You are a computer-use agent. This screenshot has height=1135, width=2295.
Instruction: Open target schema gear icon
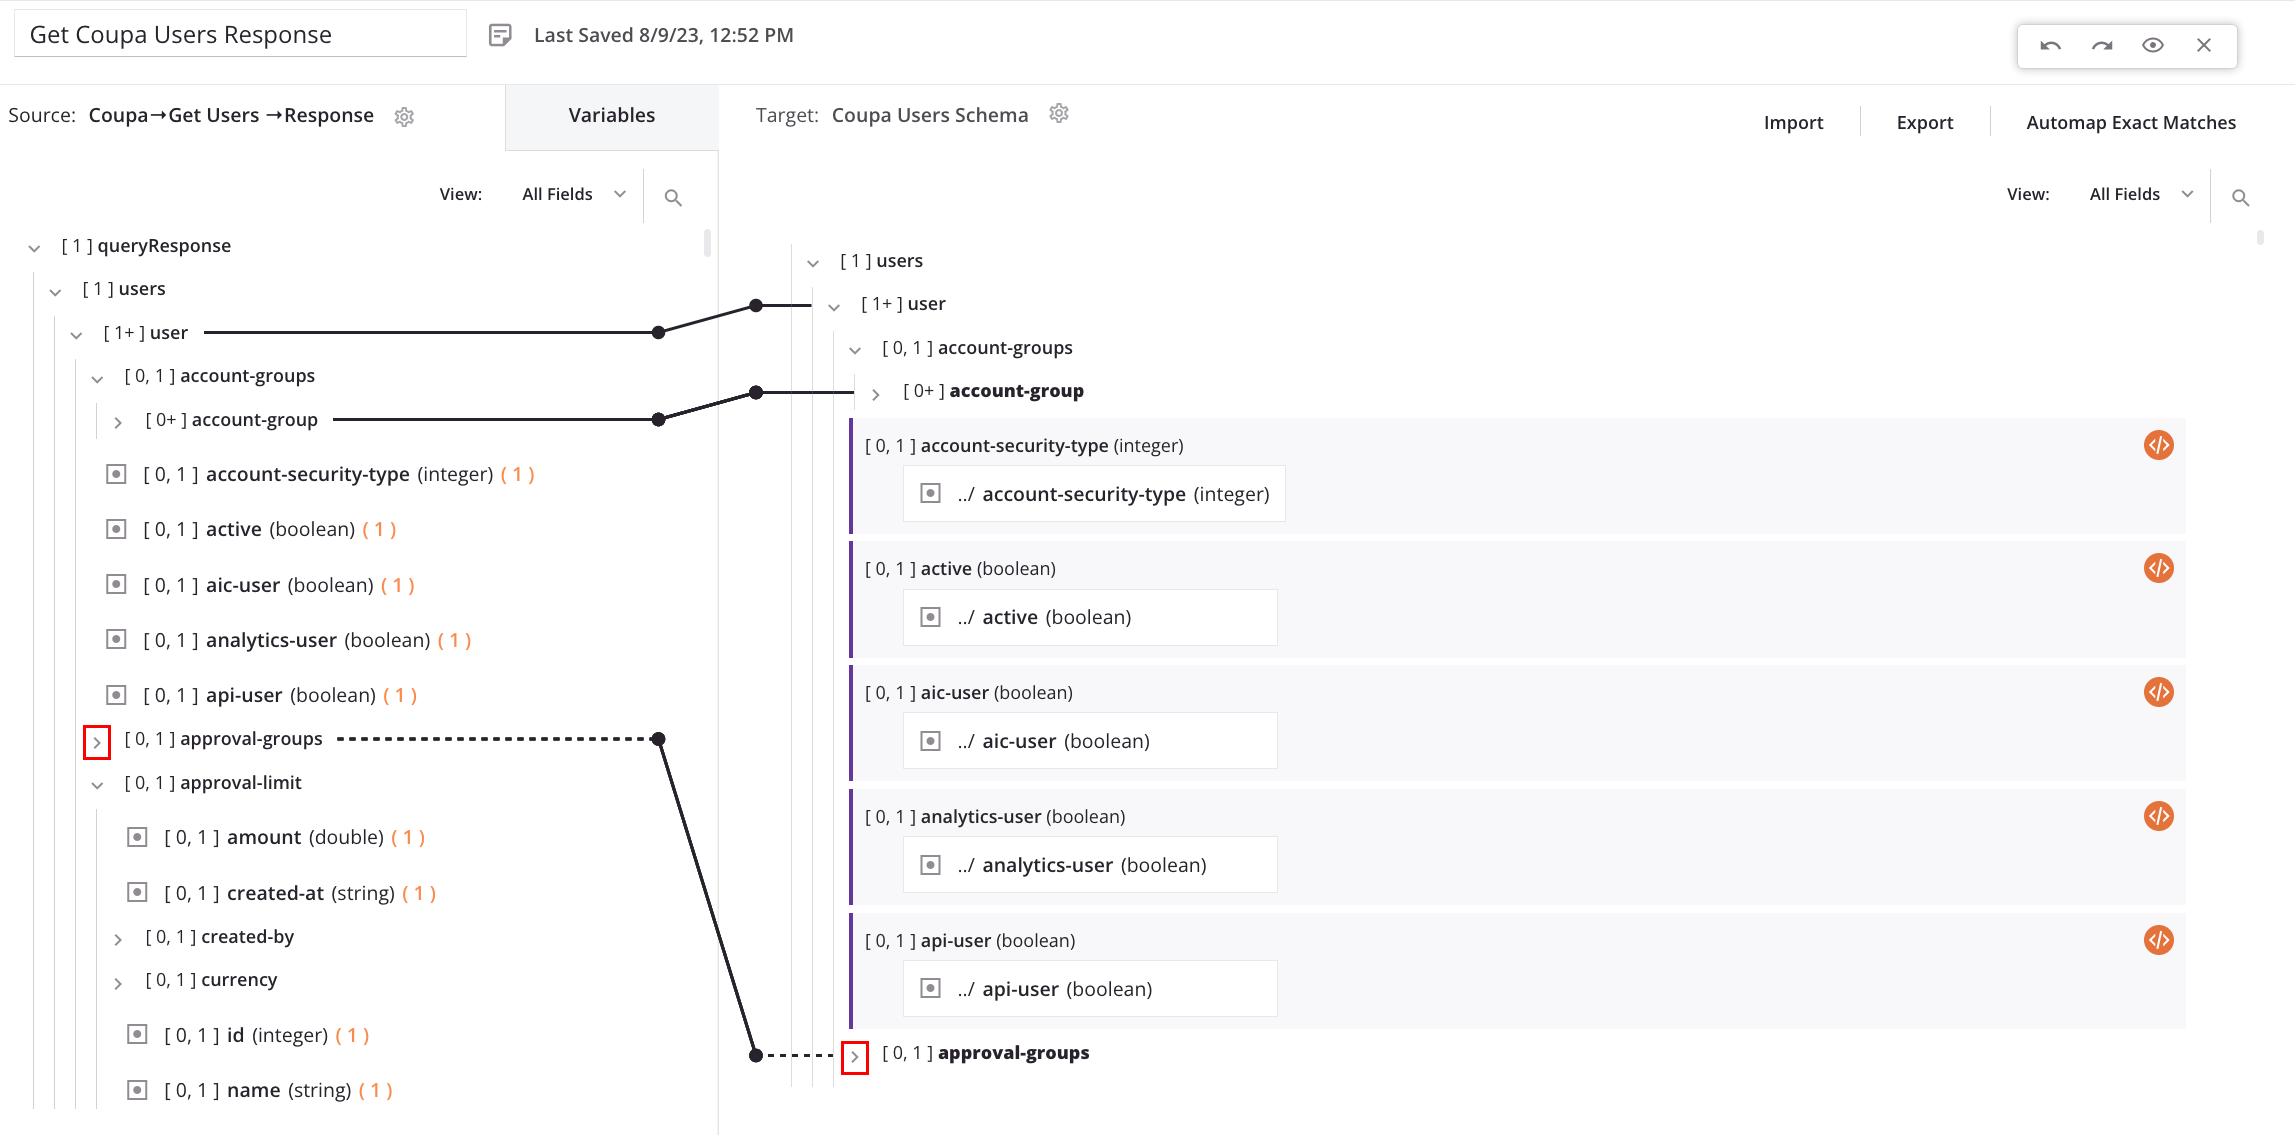(x=1059, y=114)
